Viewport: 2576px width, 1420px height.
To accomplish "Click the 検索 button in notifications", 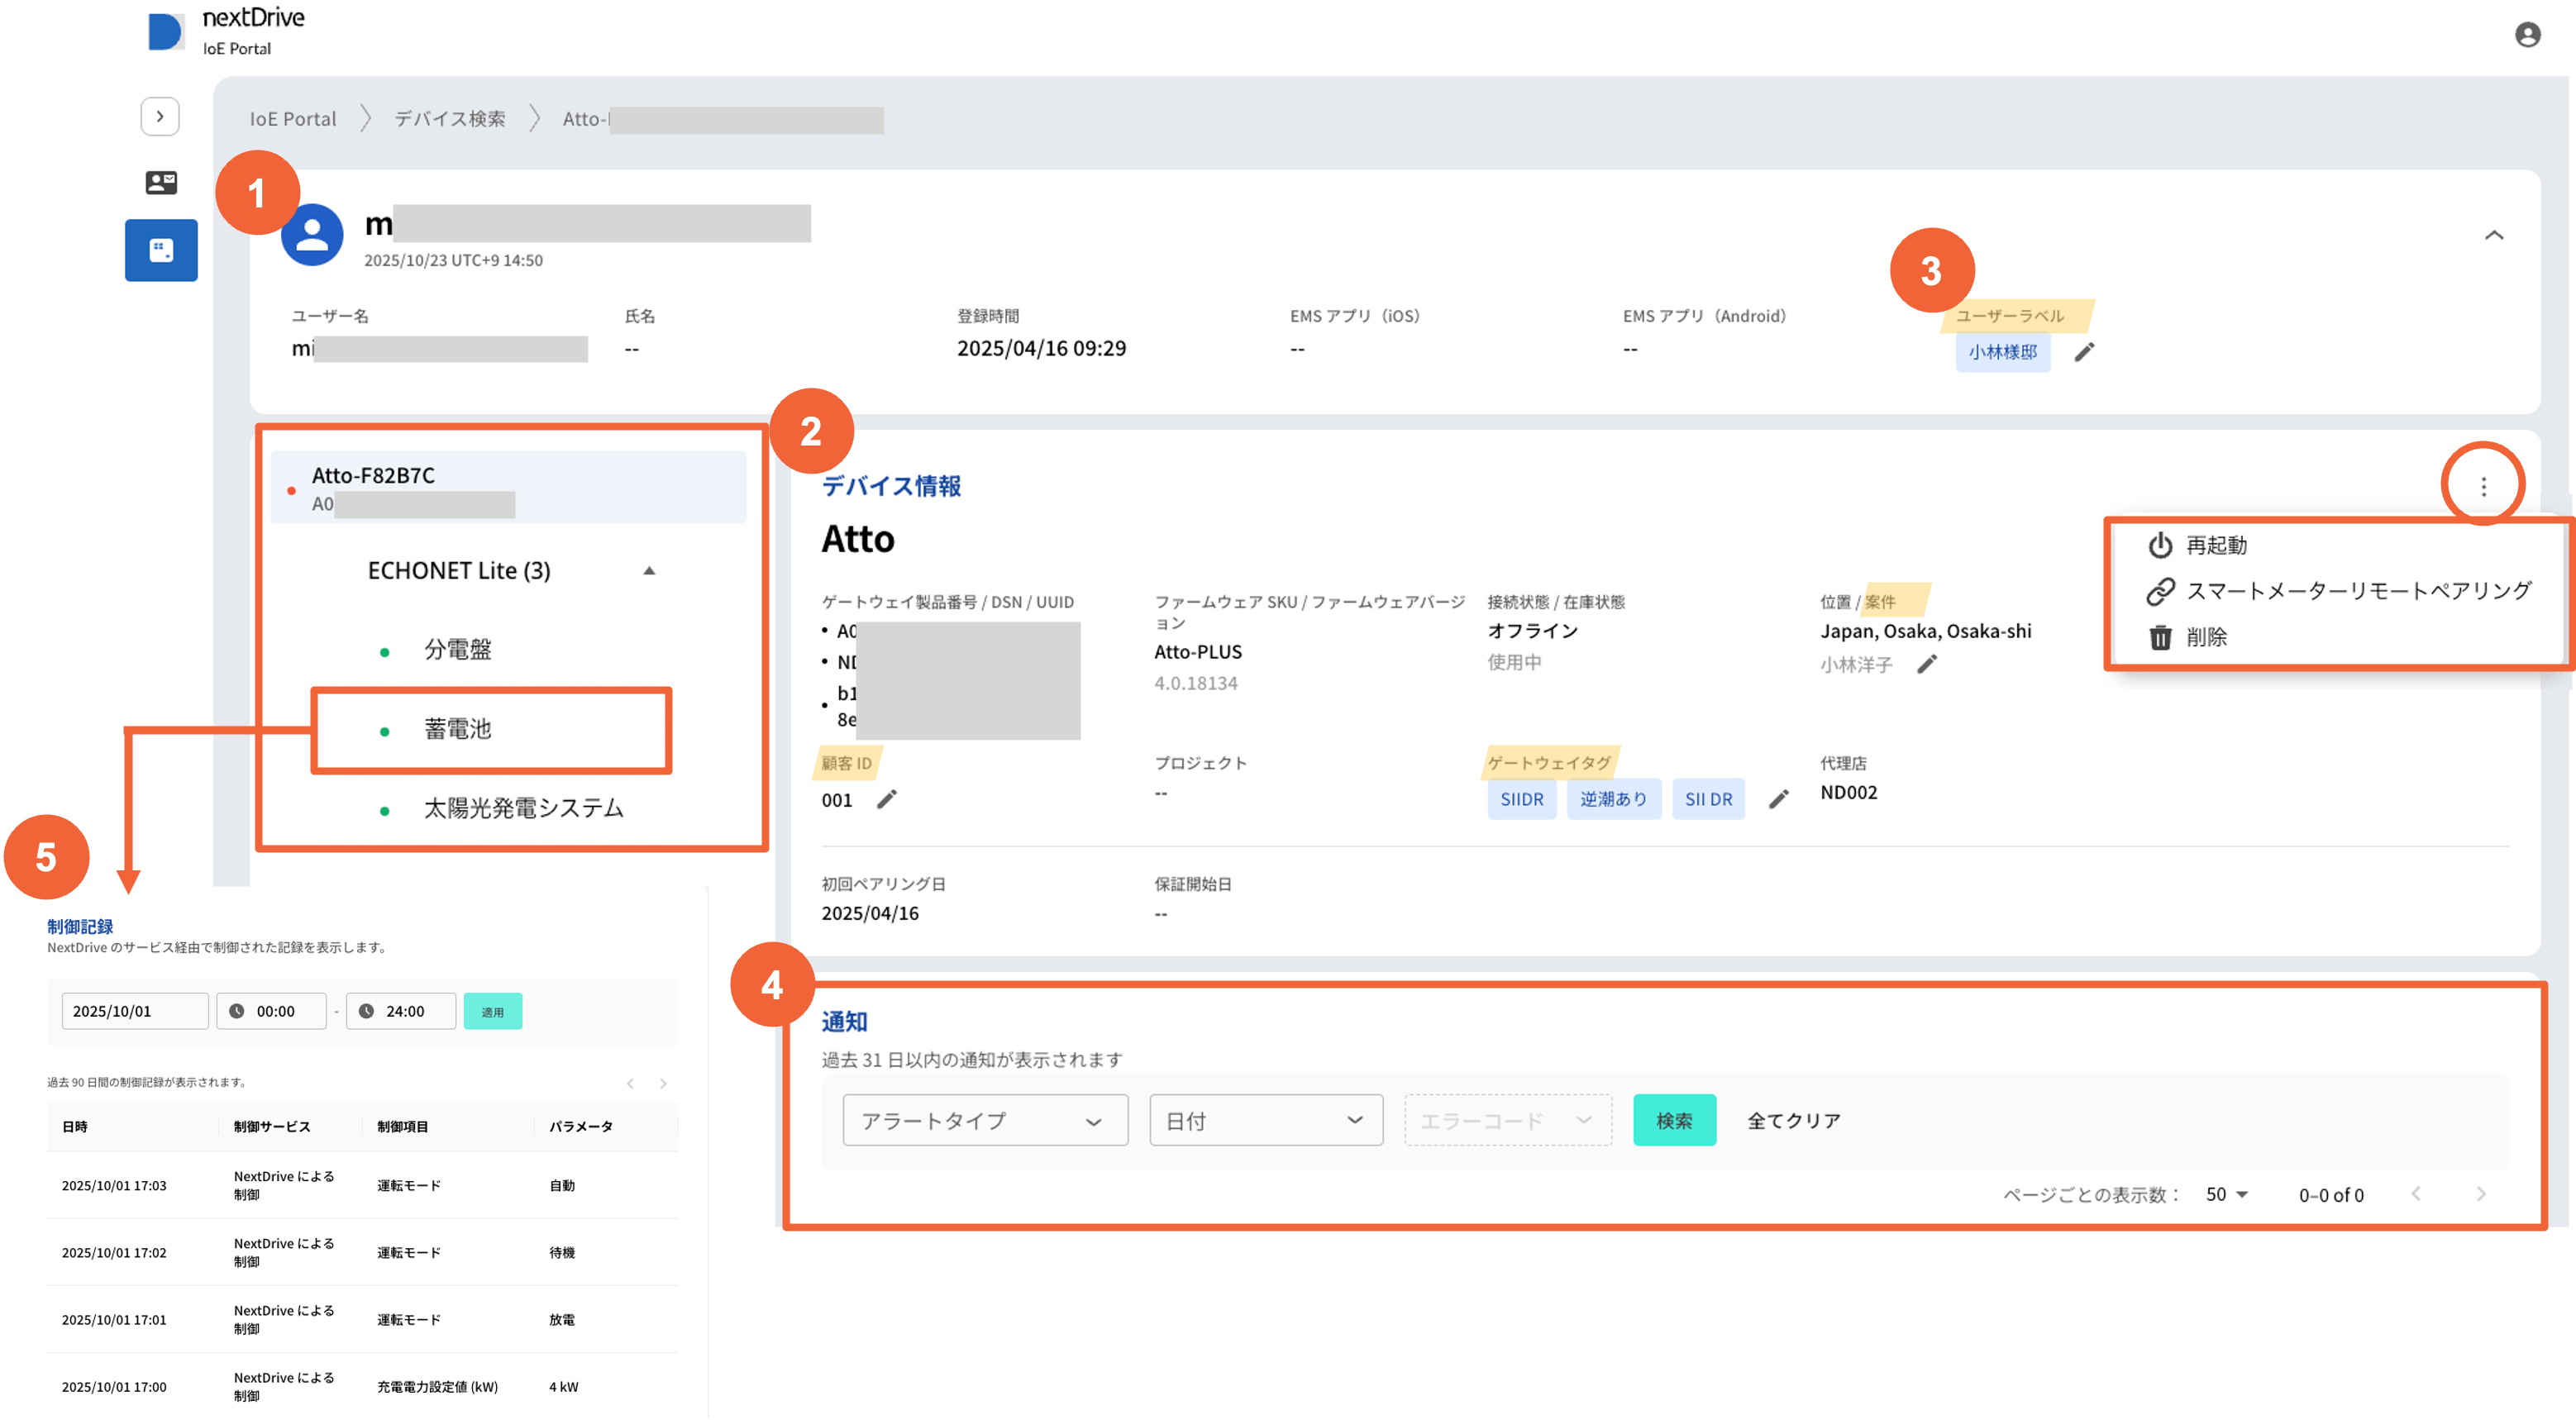I will click(1675, 1120).
